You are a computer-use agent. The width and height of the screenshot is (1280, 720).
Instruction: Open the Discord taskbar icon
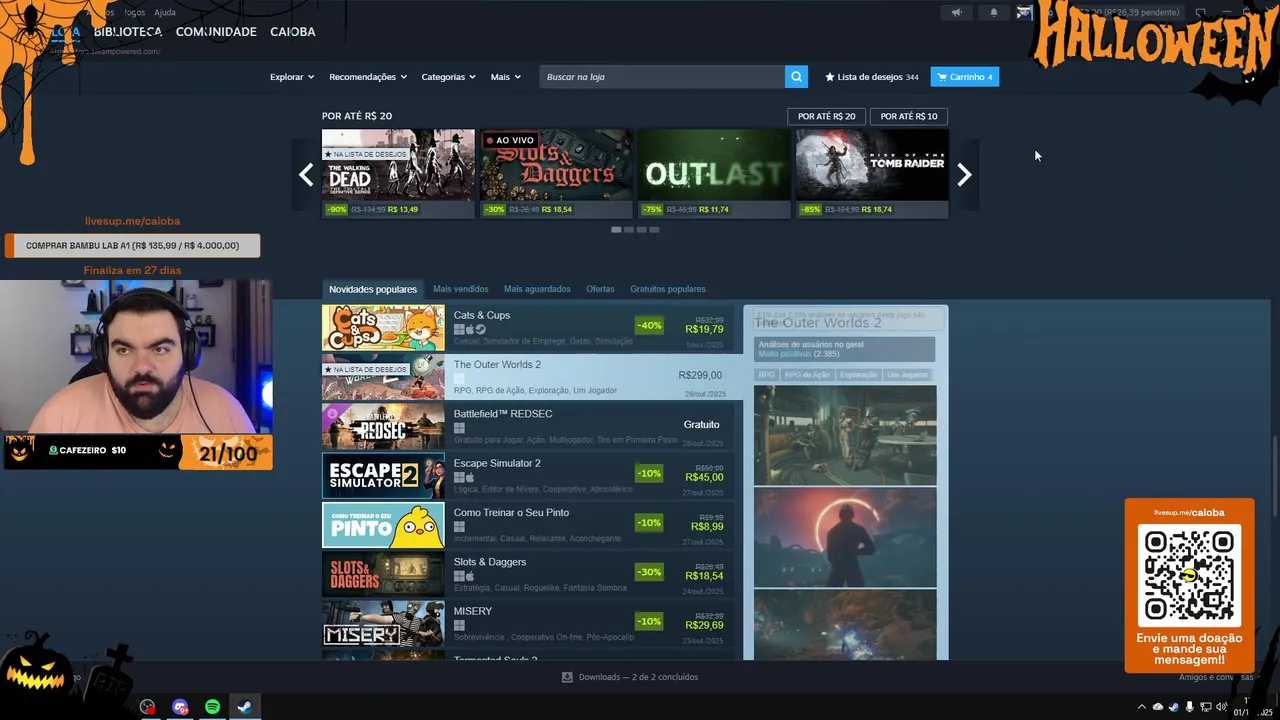click(180, 707)
